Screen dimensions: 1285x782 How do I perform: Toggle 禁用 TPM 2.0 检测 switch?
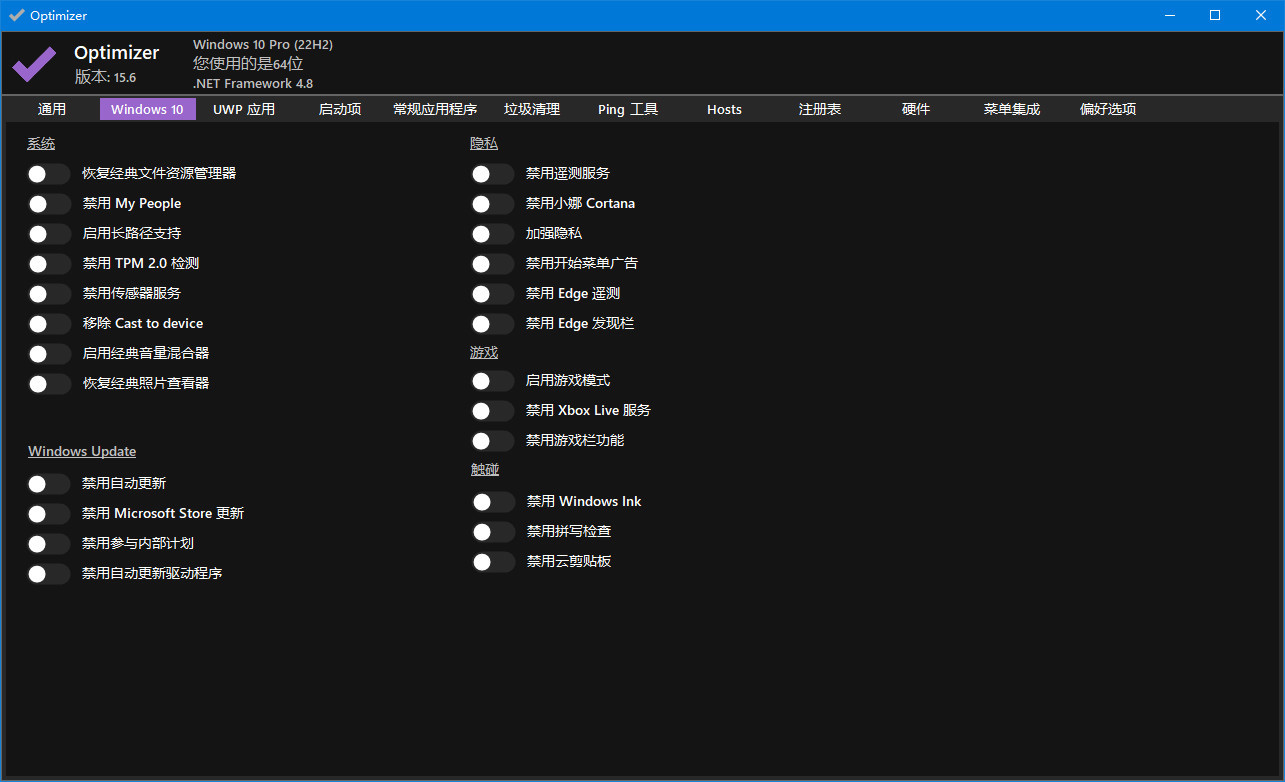click(49, 264)
